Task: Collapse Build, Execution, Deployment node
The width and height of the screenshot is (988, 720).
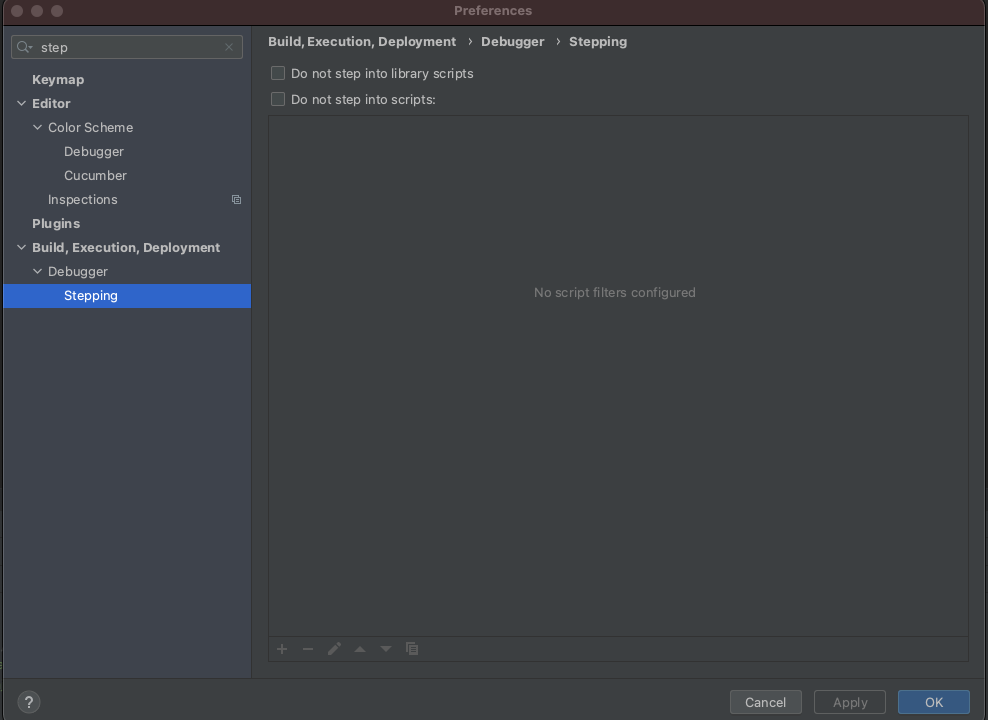Action: (x=21, y=248)
